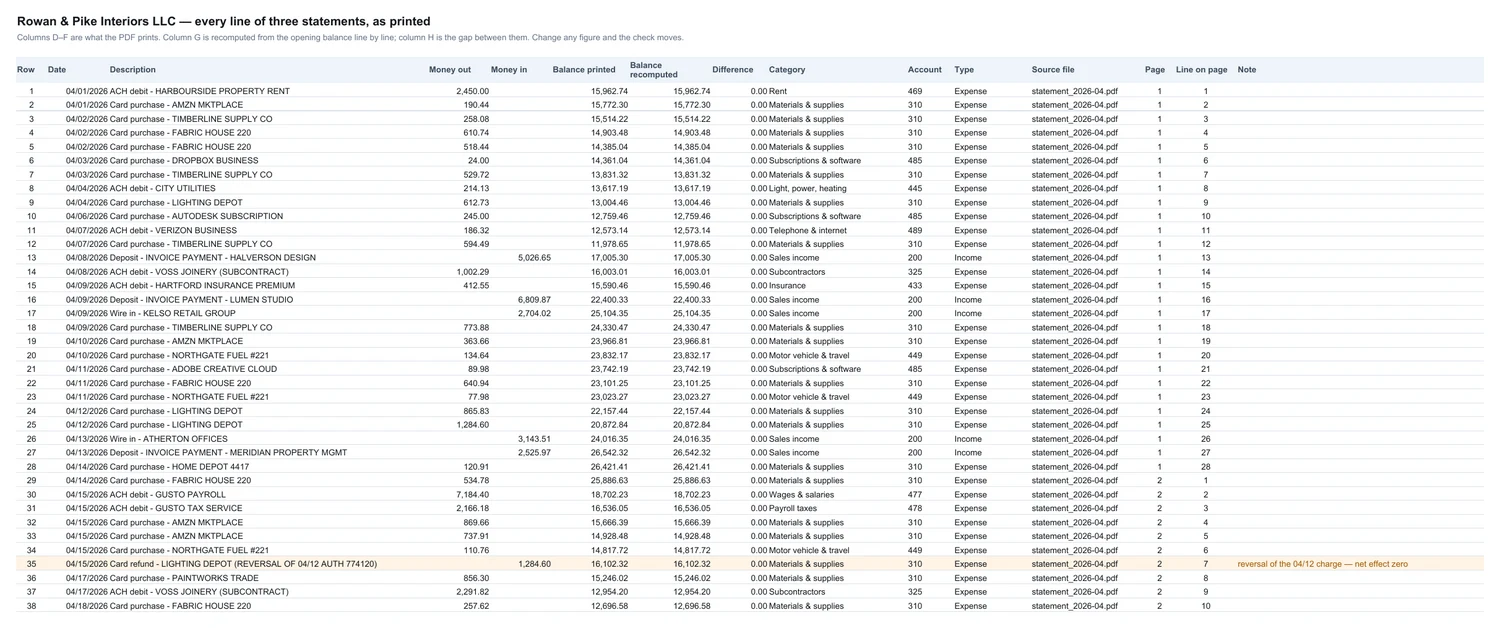Select the highlighted LIGHTING DEPOT card refund row
Image resolution: width=1500 pixels, height=628 pixels.
point(750,564)
